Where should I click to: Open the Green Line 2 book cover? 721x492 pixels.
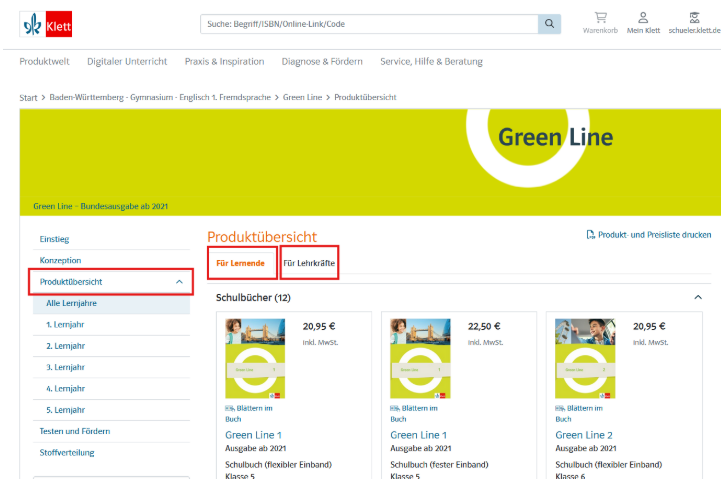pos(585,359)
